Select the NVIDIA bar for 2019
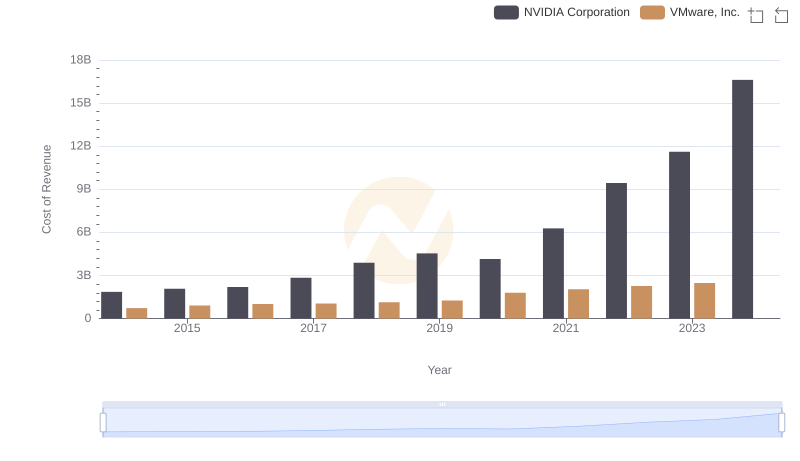The height and width of the screenshot is (461, 800). coord(427,286)
